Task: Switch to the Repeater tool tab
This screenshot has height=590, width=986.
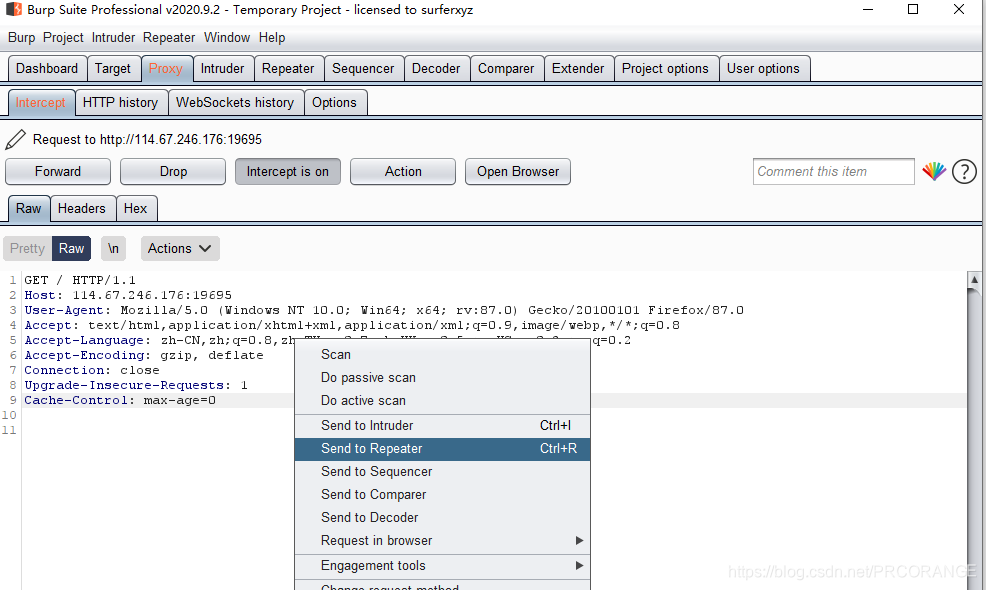Action: point(288,69)
